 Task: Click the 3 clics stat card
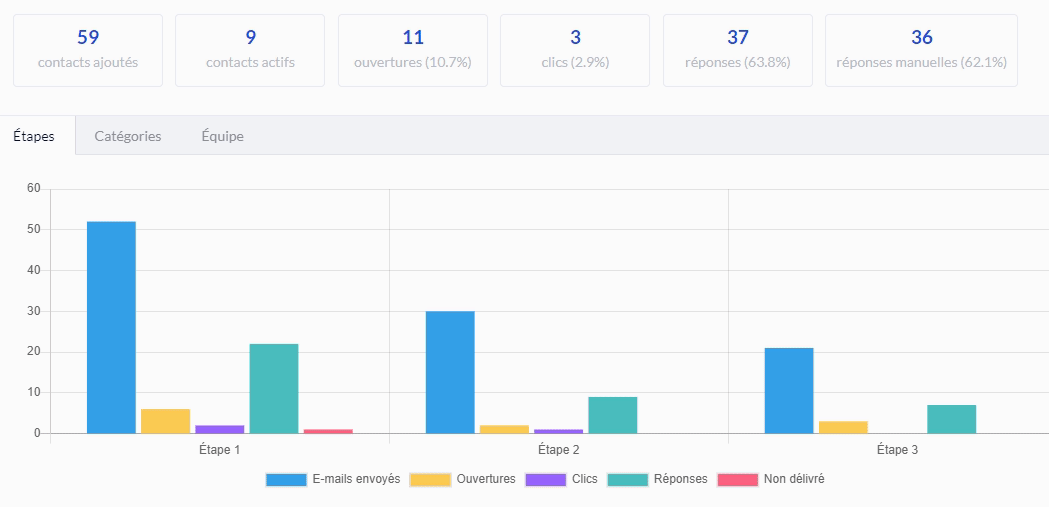(x=575, y=50)
